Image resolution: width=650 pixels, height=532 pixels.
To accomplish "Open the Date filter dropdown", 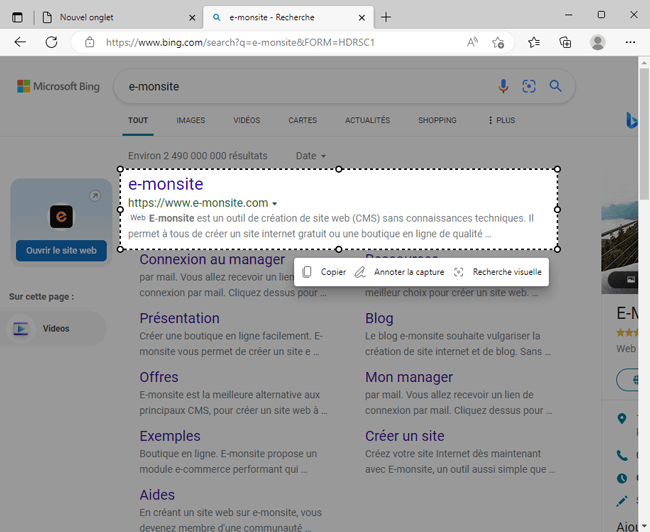I will pos(311,156).
